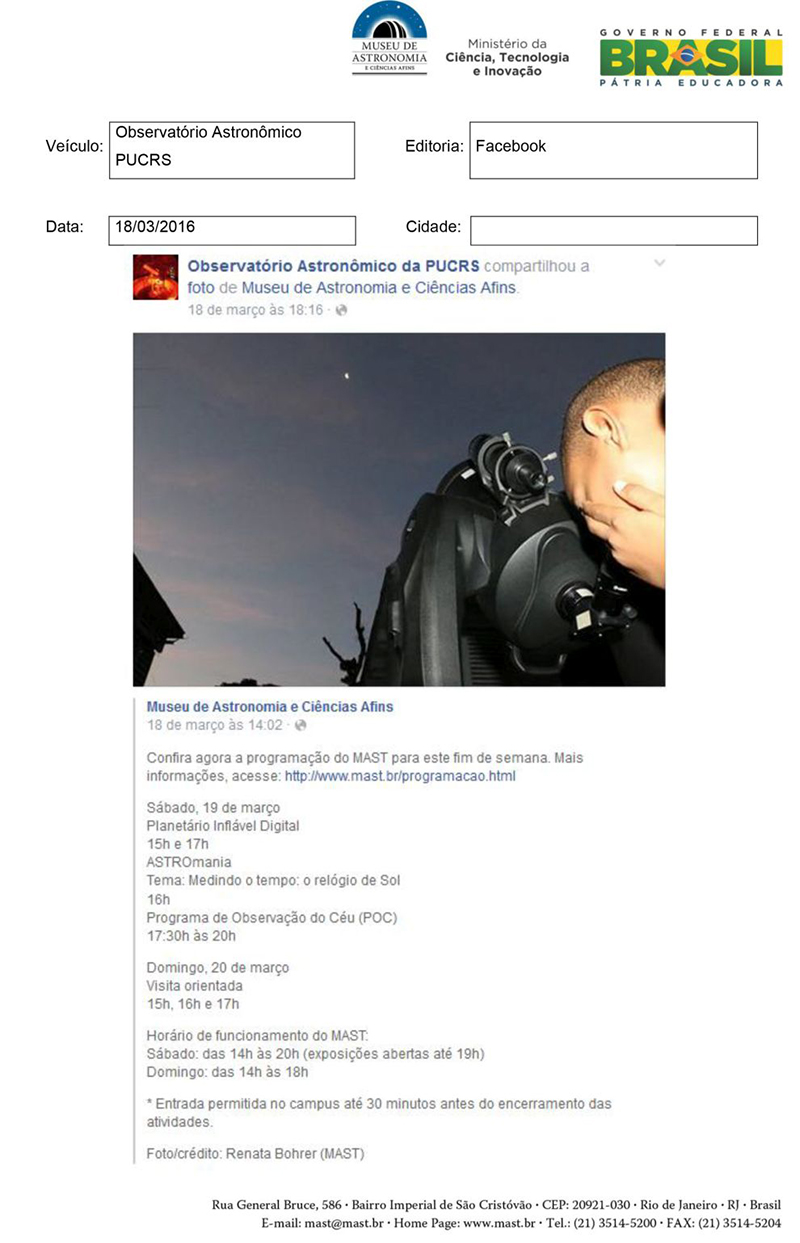Open Museu de Astronomia e Ciências Afins post author
800x1243 pixels.
270,706
